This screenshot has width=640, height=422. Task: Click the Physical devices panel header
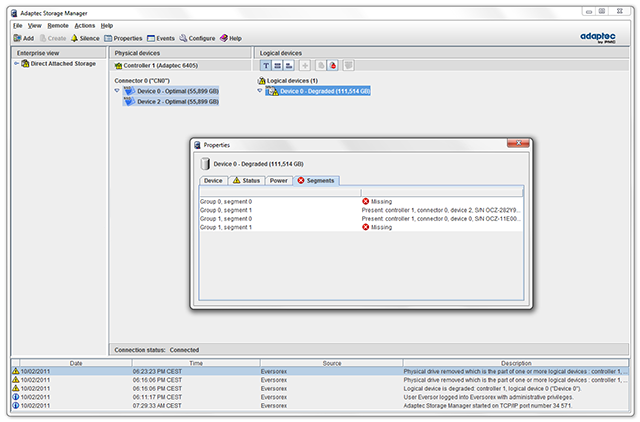(x=180, y=53)
